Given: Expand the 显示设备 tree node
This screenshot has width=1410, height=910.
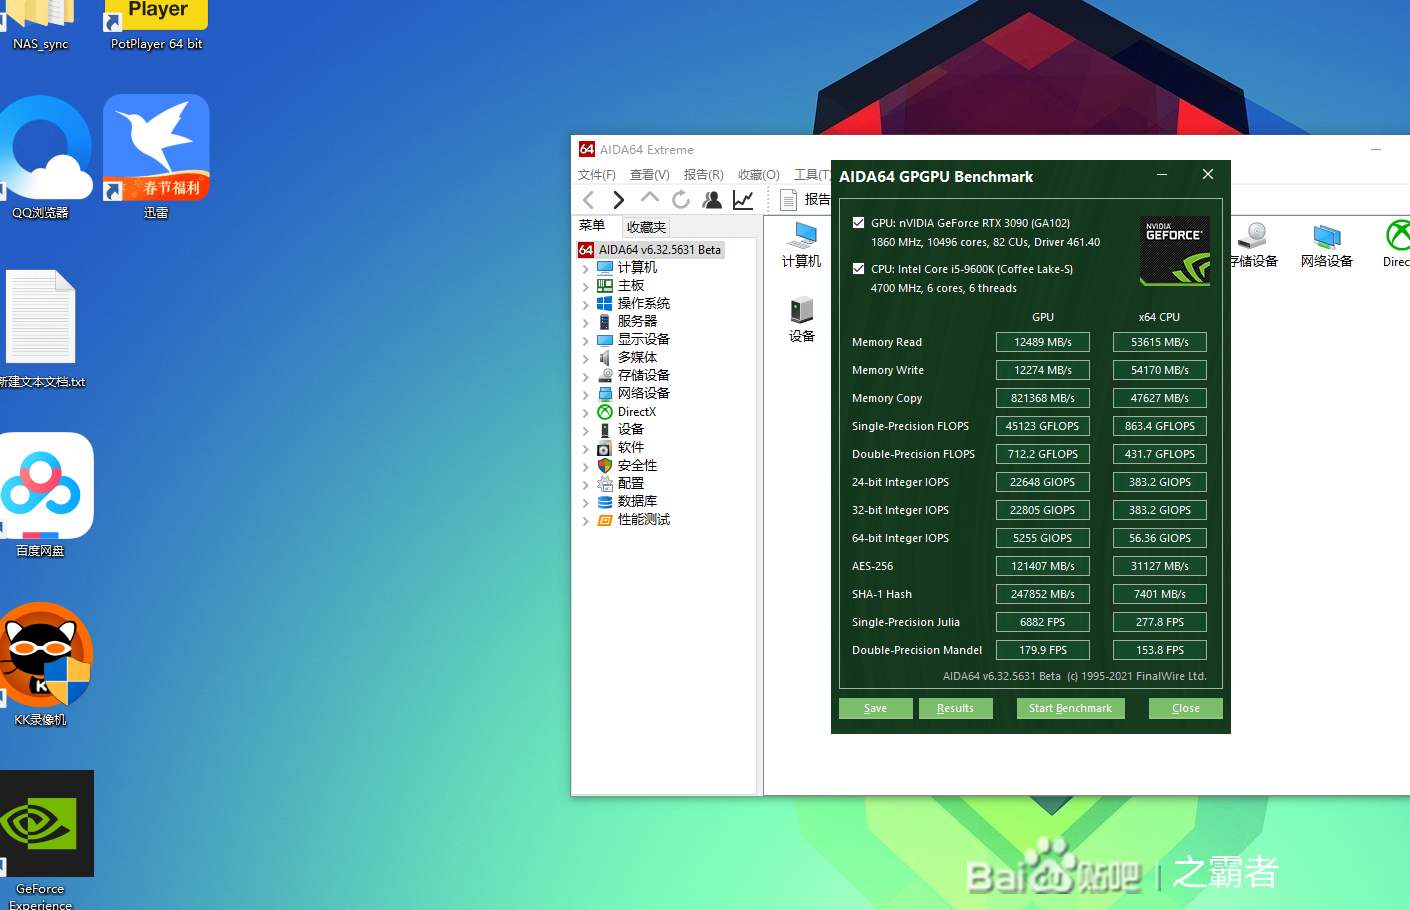Looking at the screenshot, I should (586, 340).
